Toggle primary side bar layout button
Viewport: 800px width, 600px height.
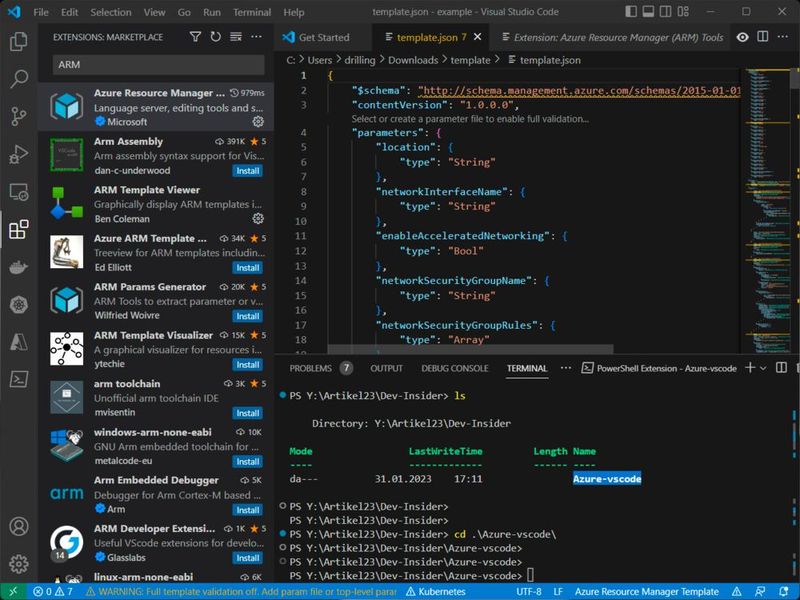pyautogui.click(x=631, y=11)
